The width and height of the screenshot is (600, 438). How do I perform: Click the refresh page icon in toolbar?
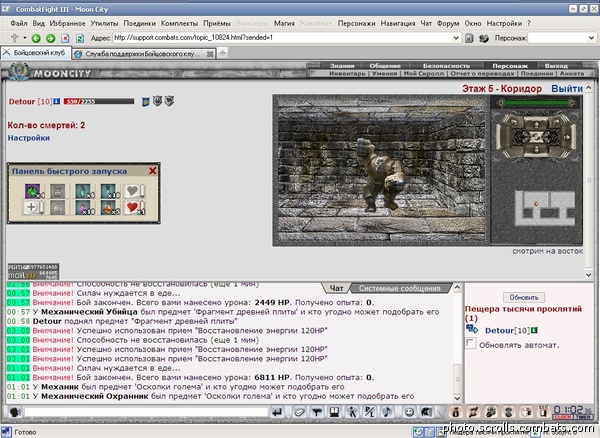tap(80, 38)
